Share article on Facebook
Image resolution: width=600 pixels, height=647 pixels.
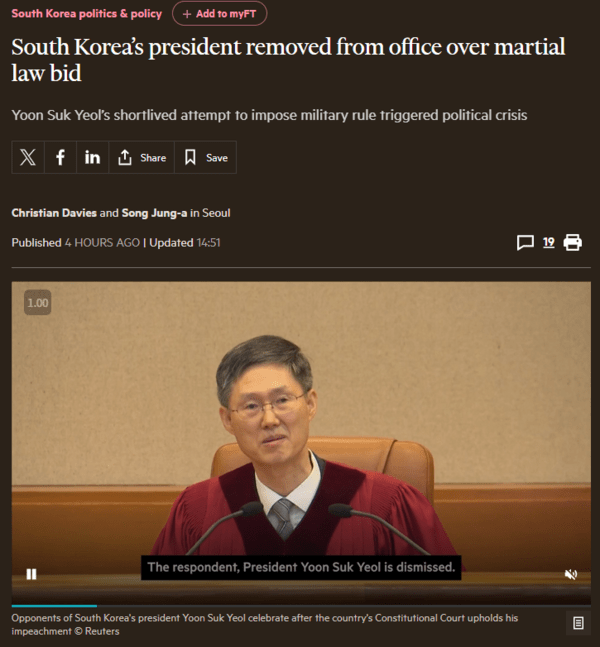(x=60, y=157)
